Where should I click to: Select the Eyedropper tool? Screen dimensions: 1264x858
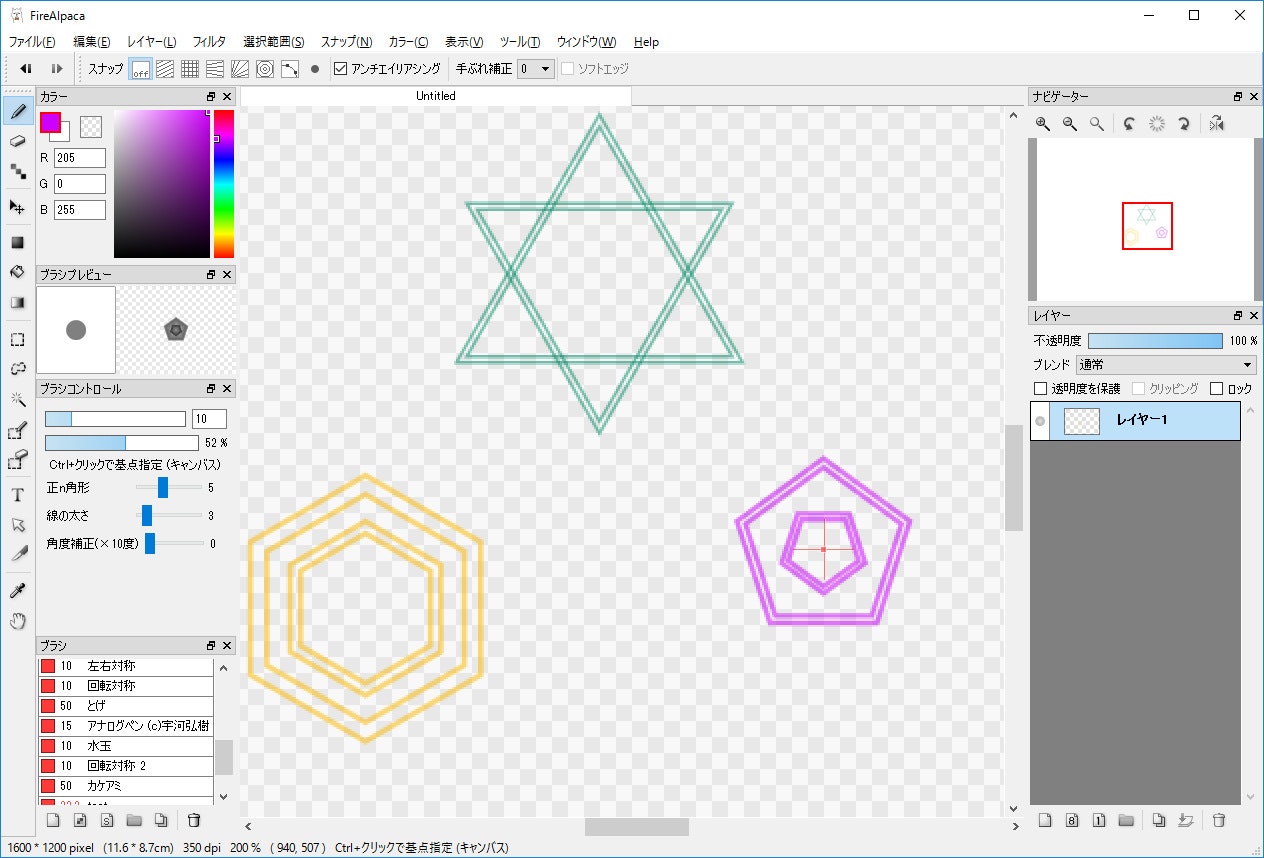tap(17, 591)
